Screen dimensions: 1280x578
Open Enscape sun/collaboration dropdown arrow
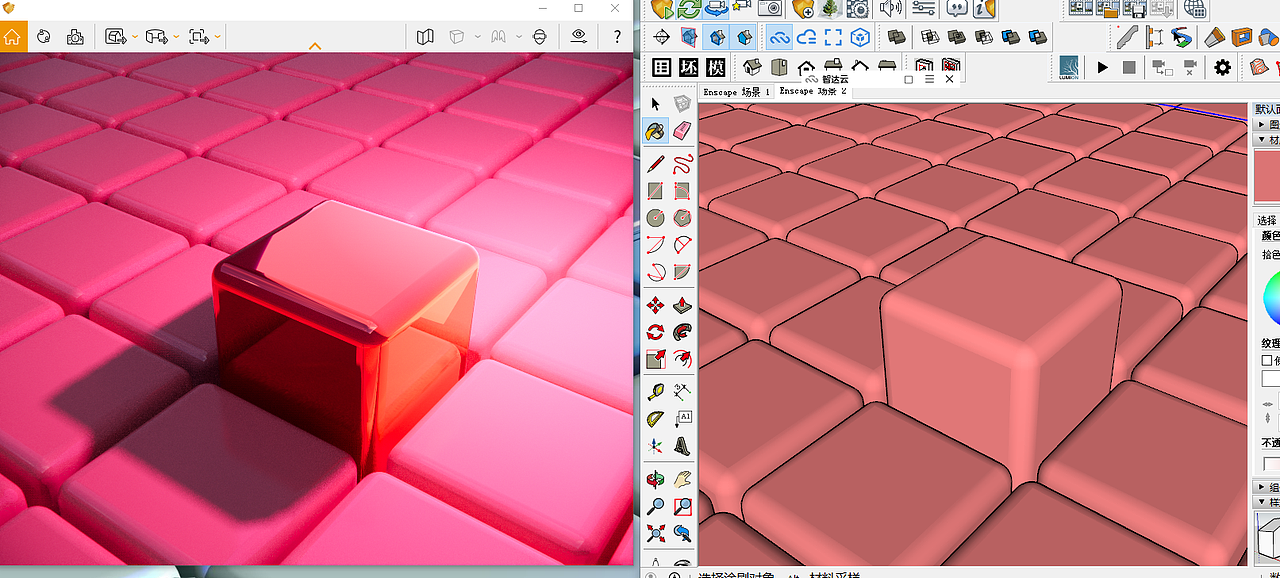(520, 37)
